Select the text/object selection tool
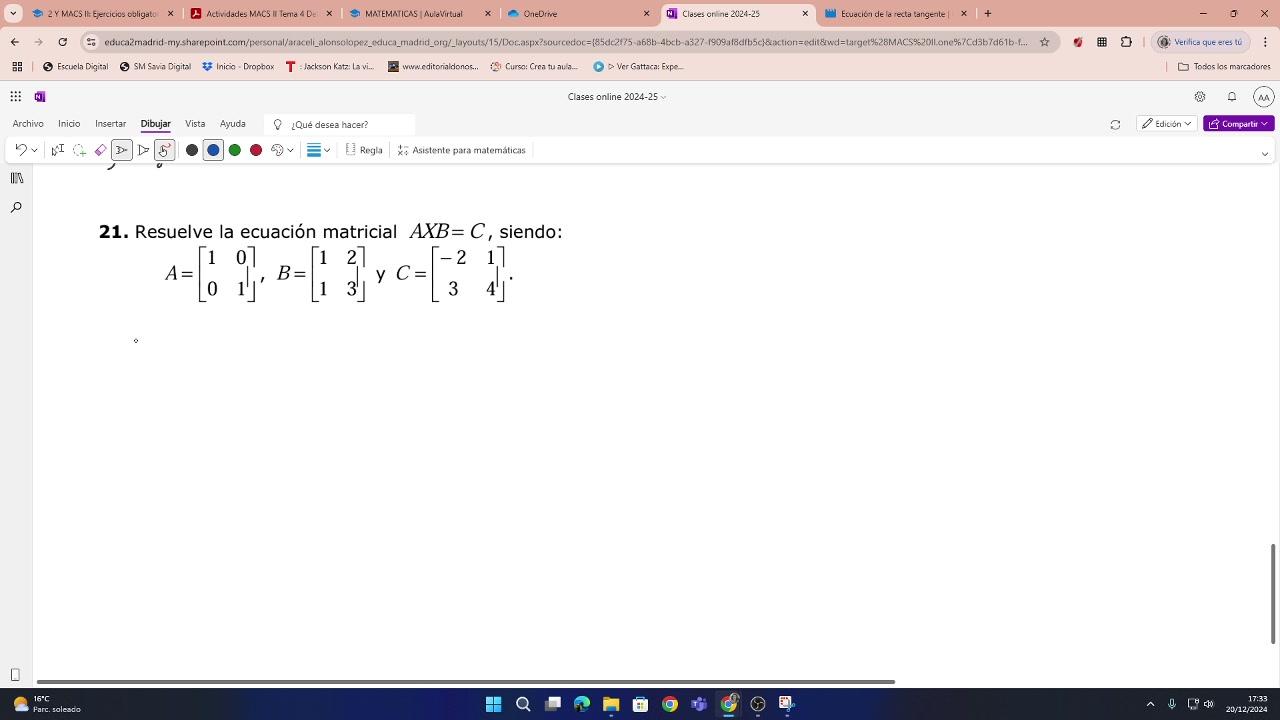This screenshot has width=1280, height=720. click(58, 150)
